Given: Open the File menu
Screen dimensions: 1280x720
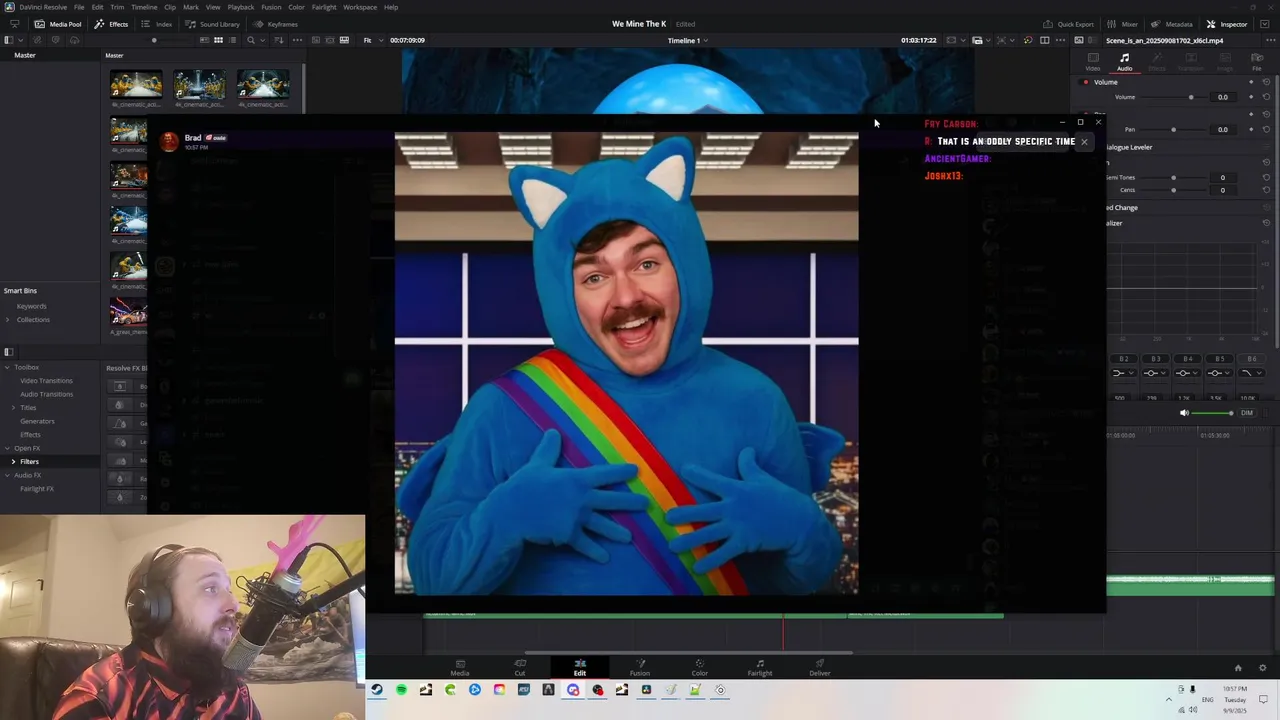Looking at the screenshot, I should (x=79, y=7).
